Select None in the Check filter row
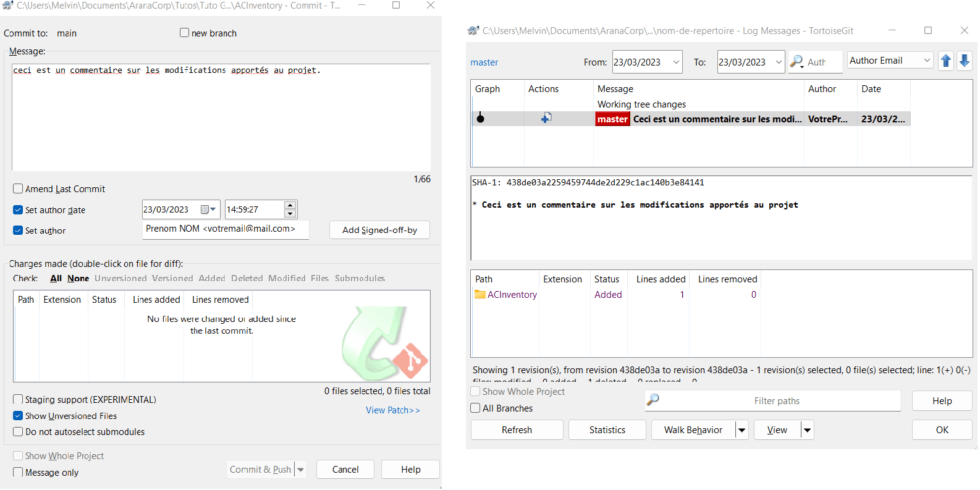This screenshot has height=490, width=980. (x=78, y=278)
